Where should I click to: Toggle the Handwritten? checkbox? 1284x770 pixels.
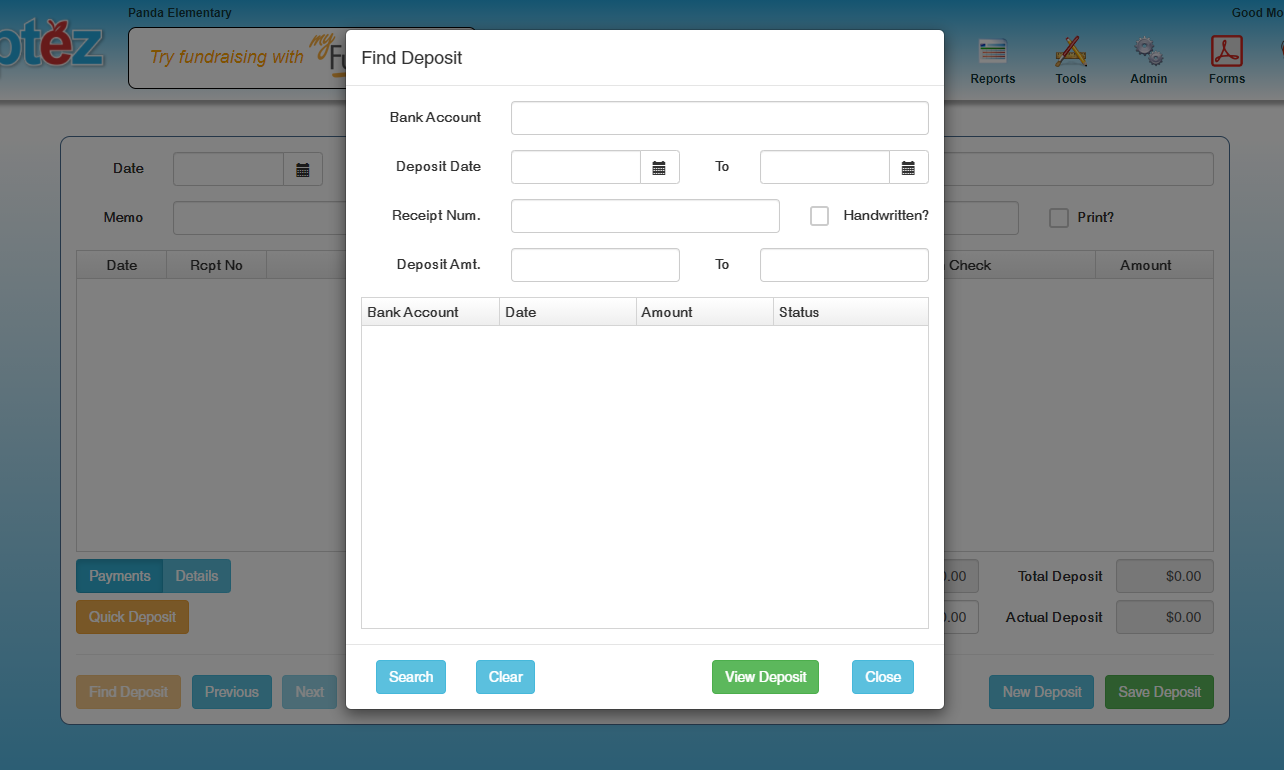coord(819,216)
